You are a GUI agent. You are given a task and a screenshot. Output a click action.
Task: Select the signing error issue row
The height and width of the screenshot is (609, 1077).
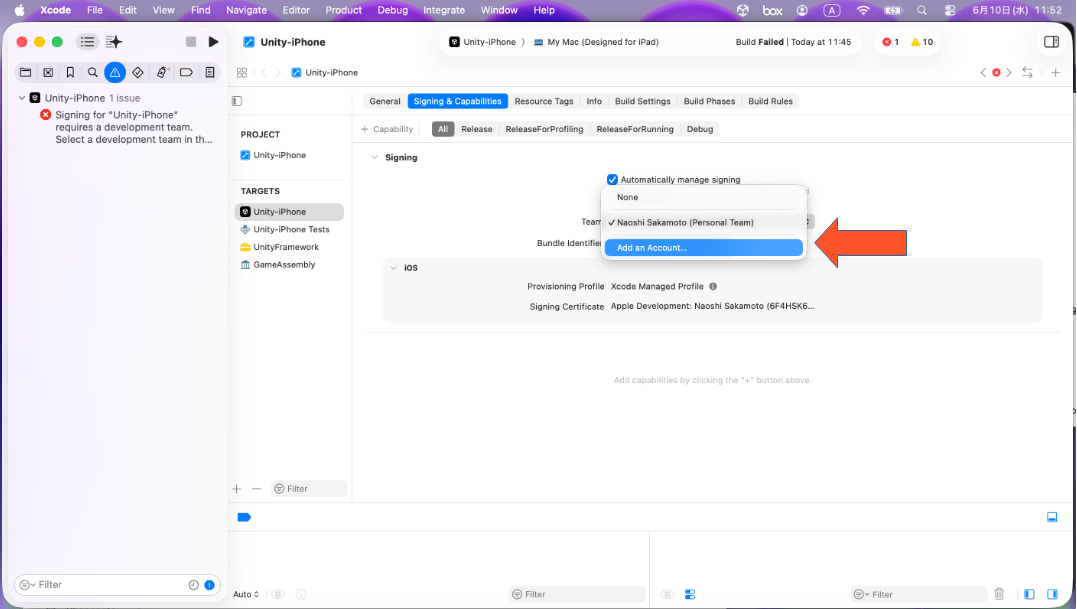(x=127, y=127)
